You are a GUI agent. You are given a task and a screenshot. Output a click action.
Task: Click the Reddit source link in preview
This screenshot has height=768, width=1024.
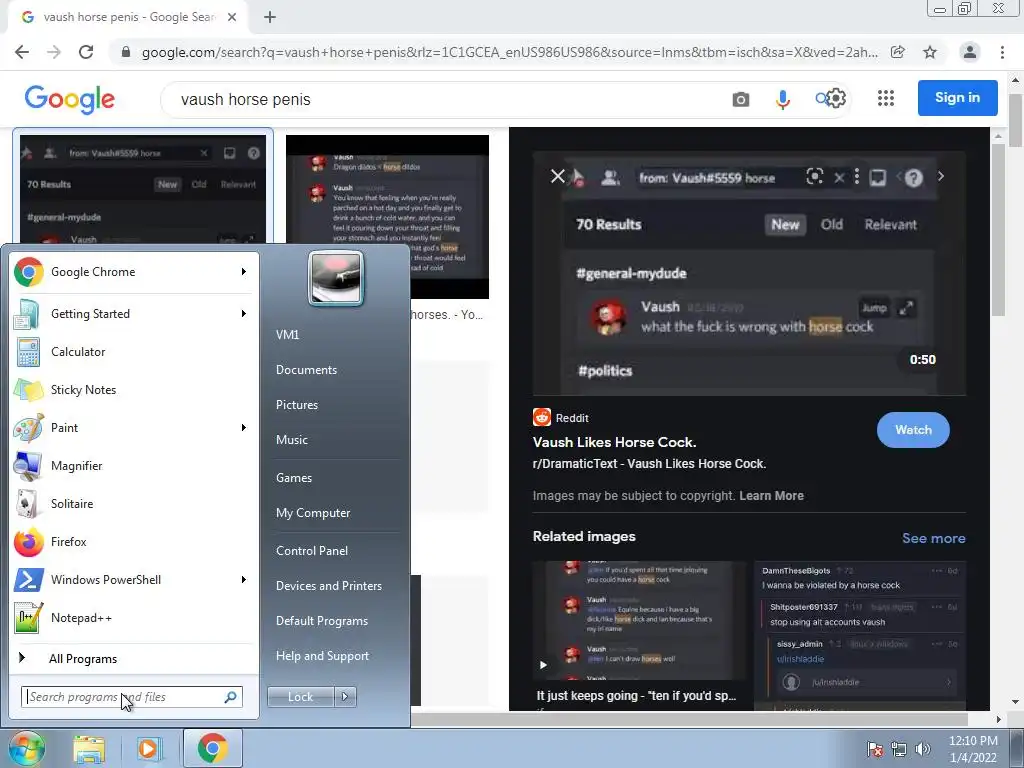[561, 417]
